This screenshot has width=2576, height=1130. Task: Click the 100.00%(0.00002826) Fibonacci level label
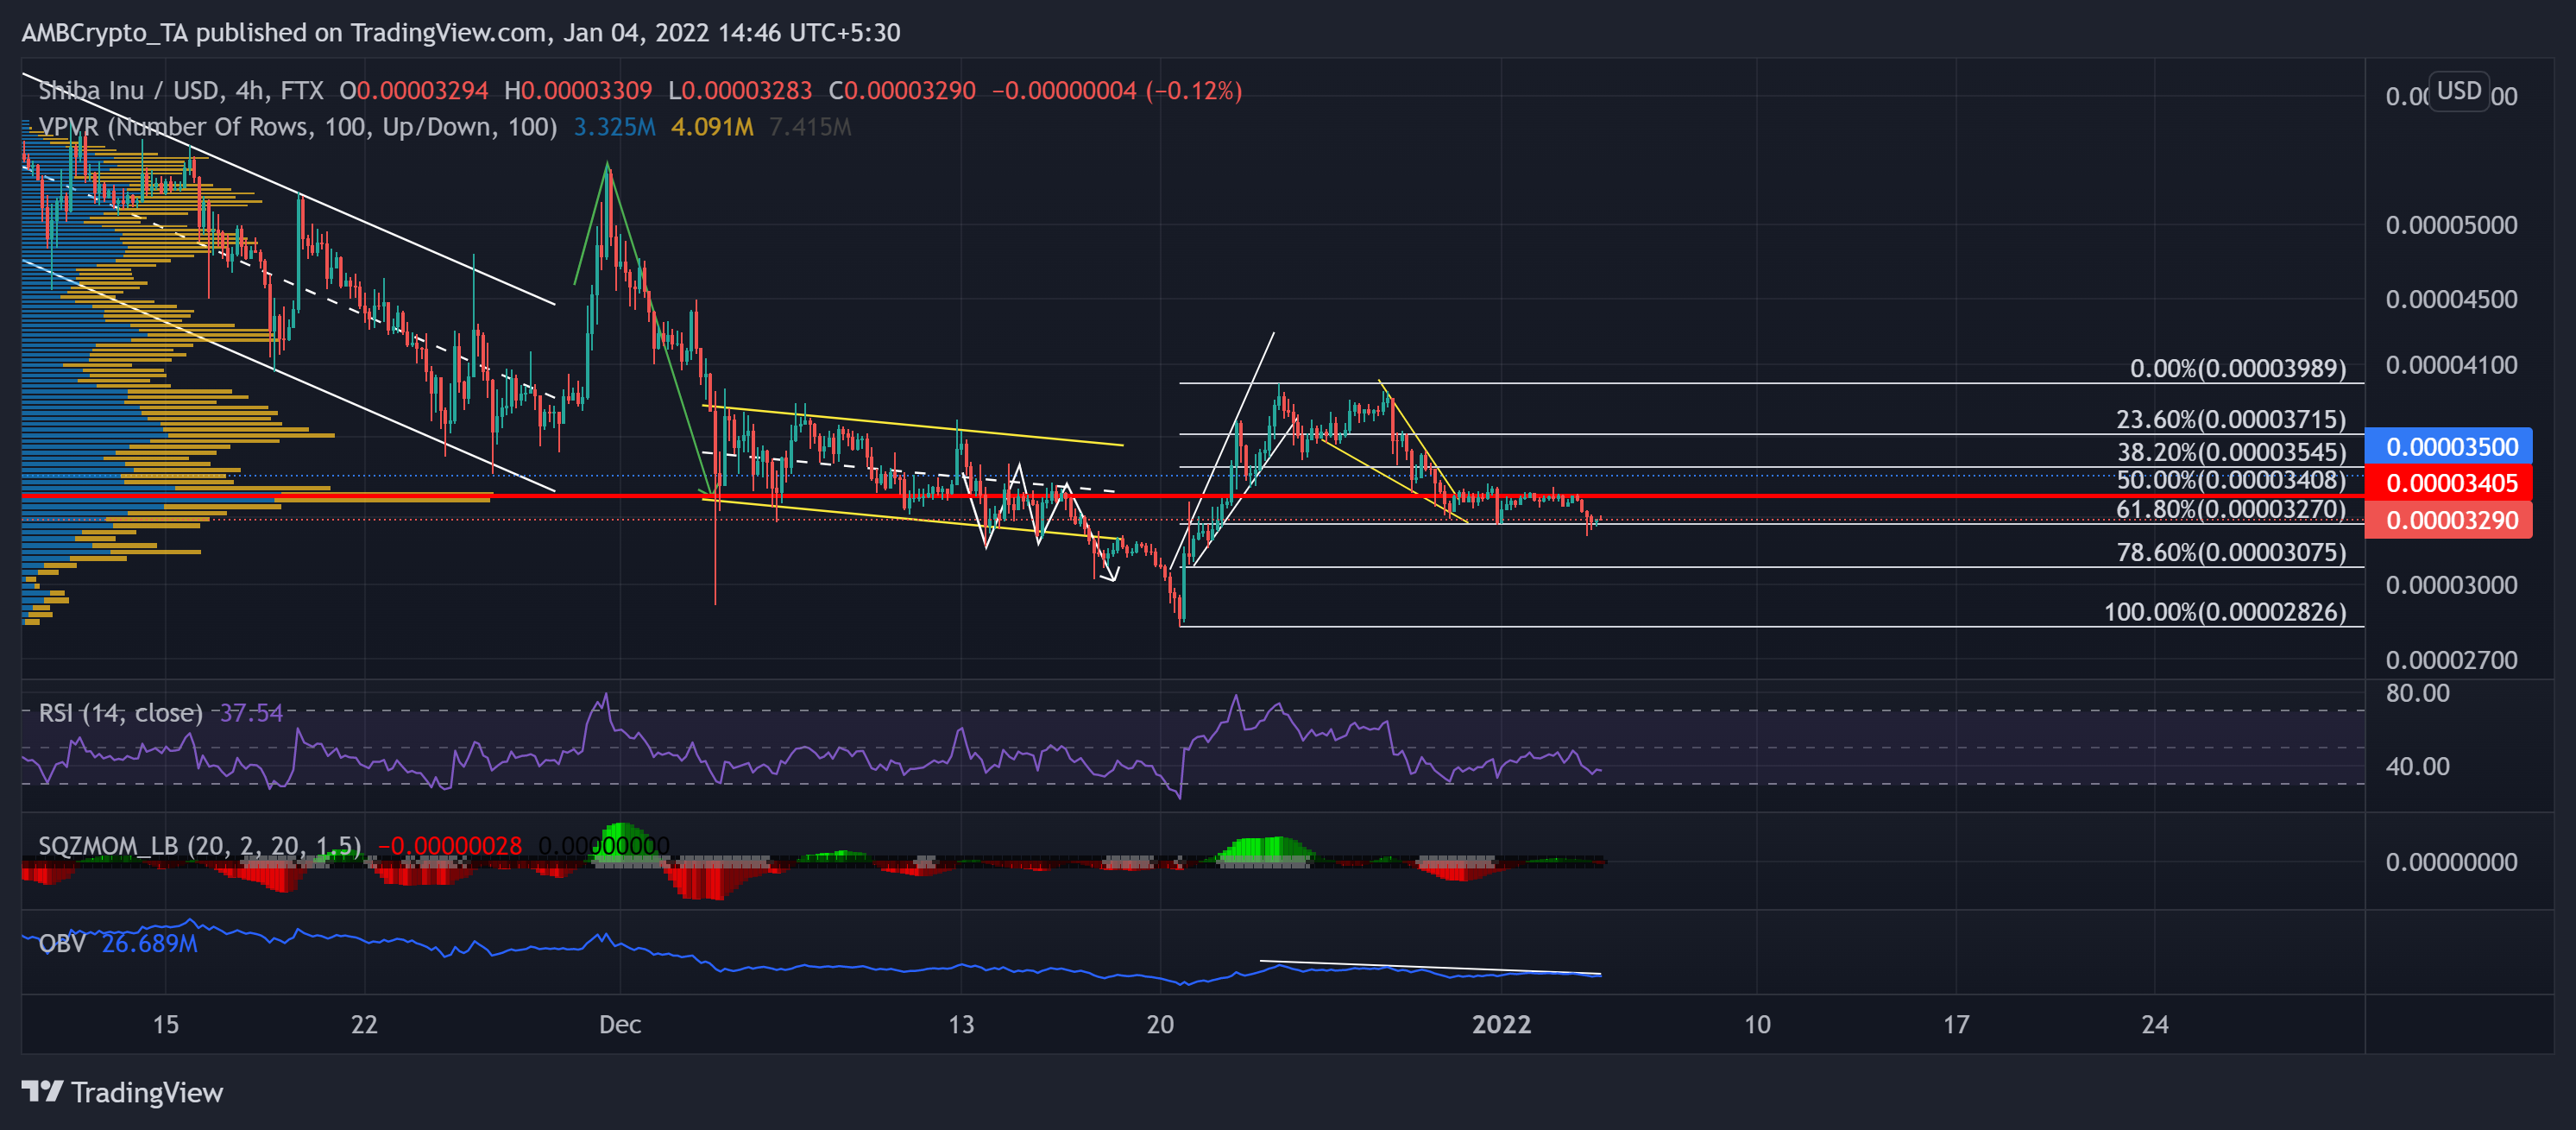[2224, 612]
